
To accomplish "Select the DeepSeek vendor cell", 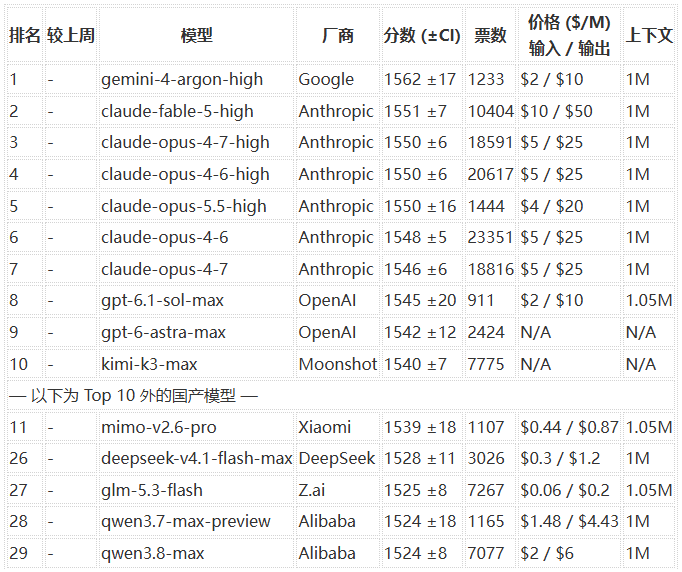I will point(337,458).
